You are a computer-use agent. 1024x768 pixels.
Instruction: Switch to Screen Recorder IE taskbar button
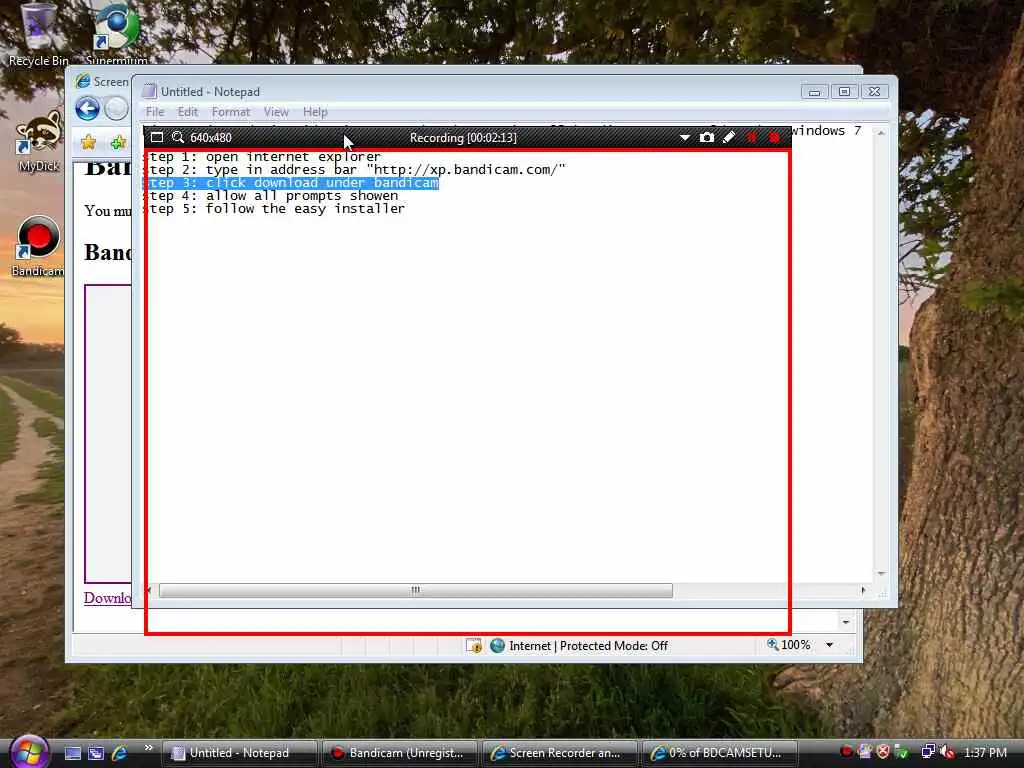point(560,753)
